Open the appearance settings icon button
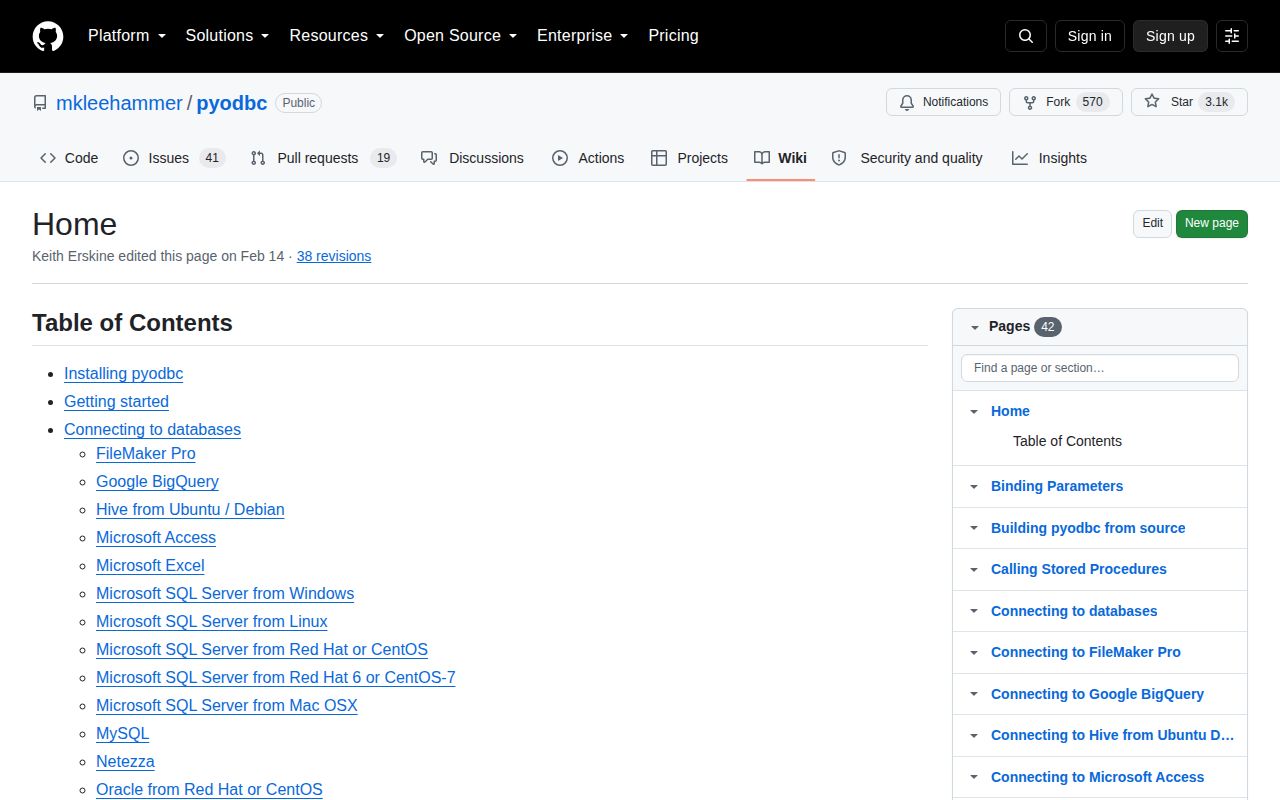This screenshot has width=1280, height=800. click(1232, 36)
